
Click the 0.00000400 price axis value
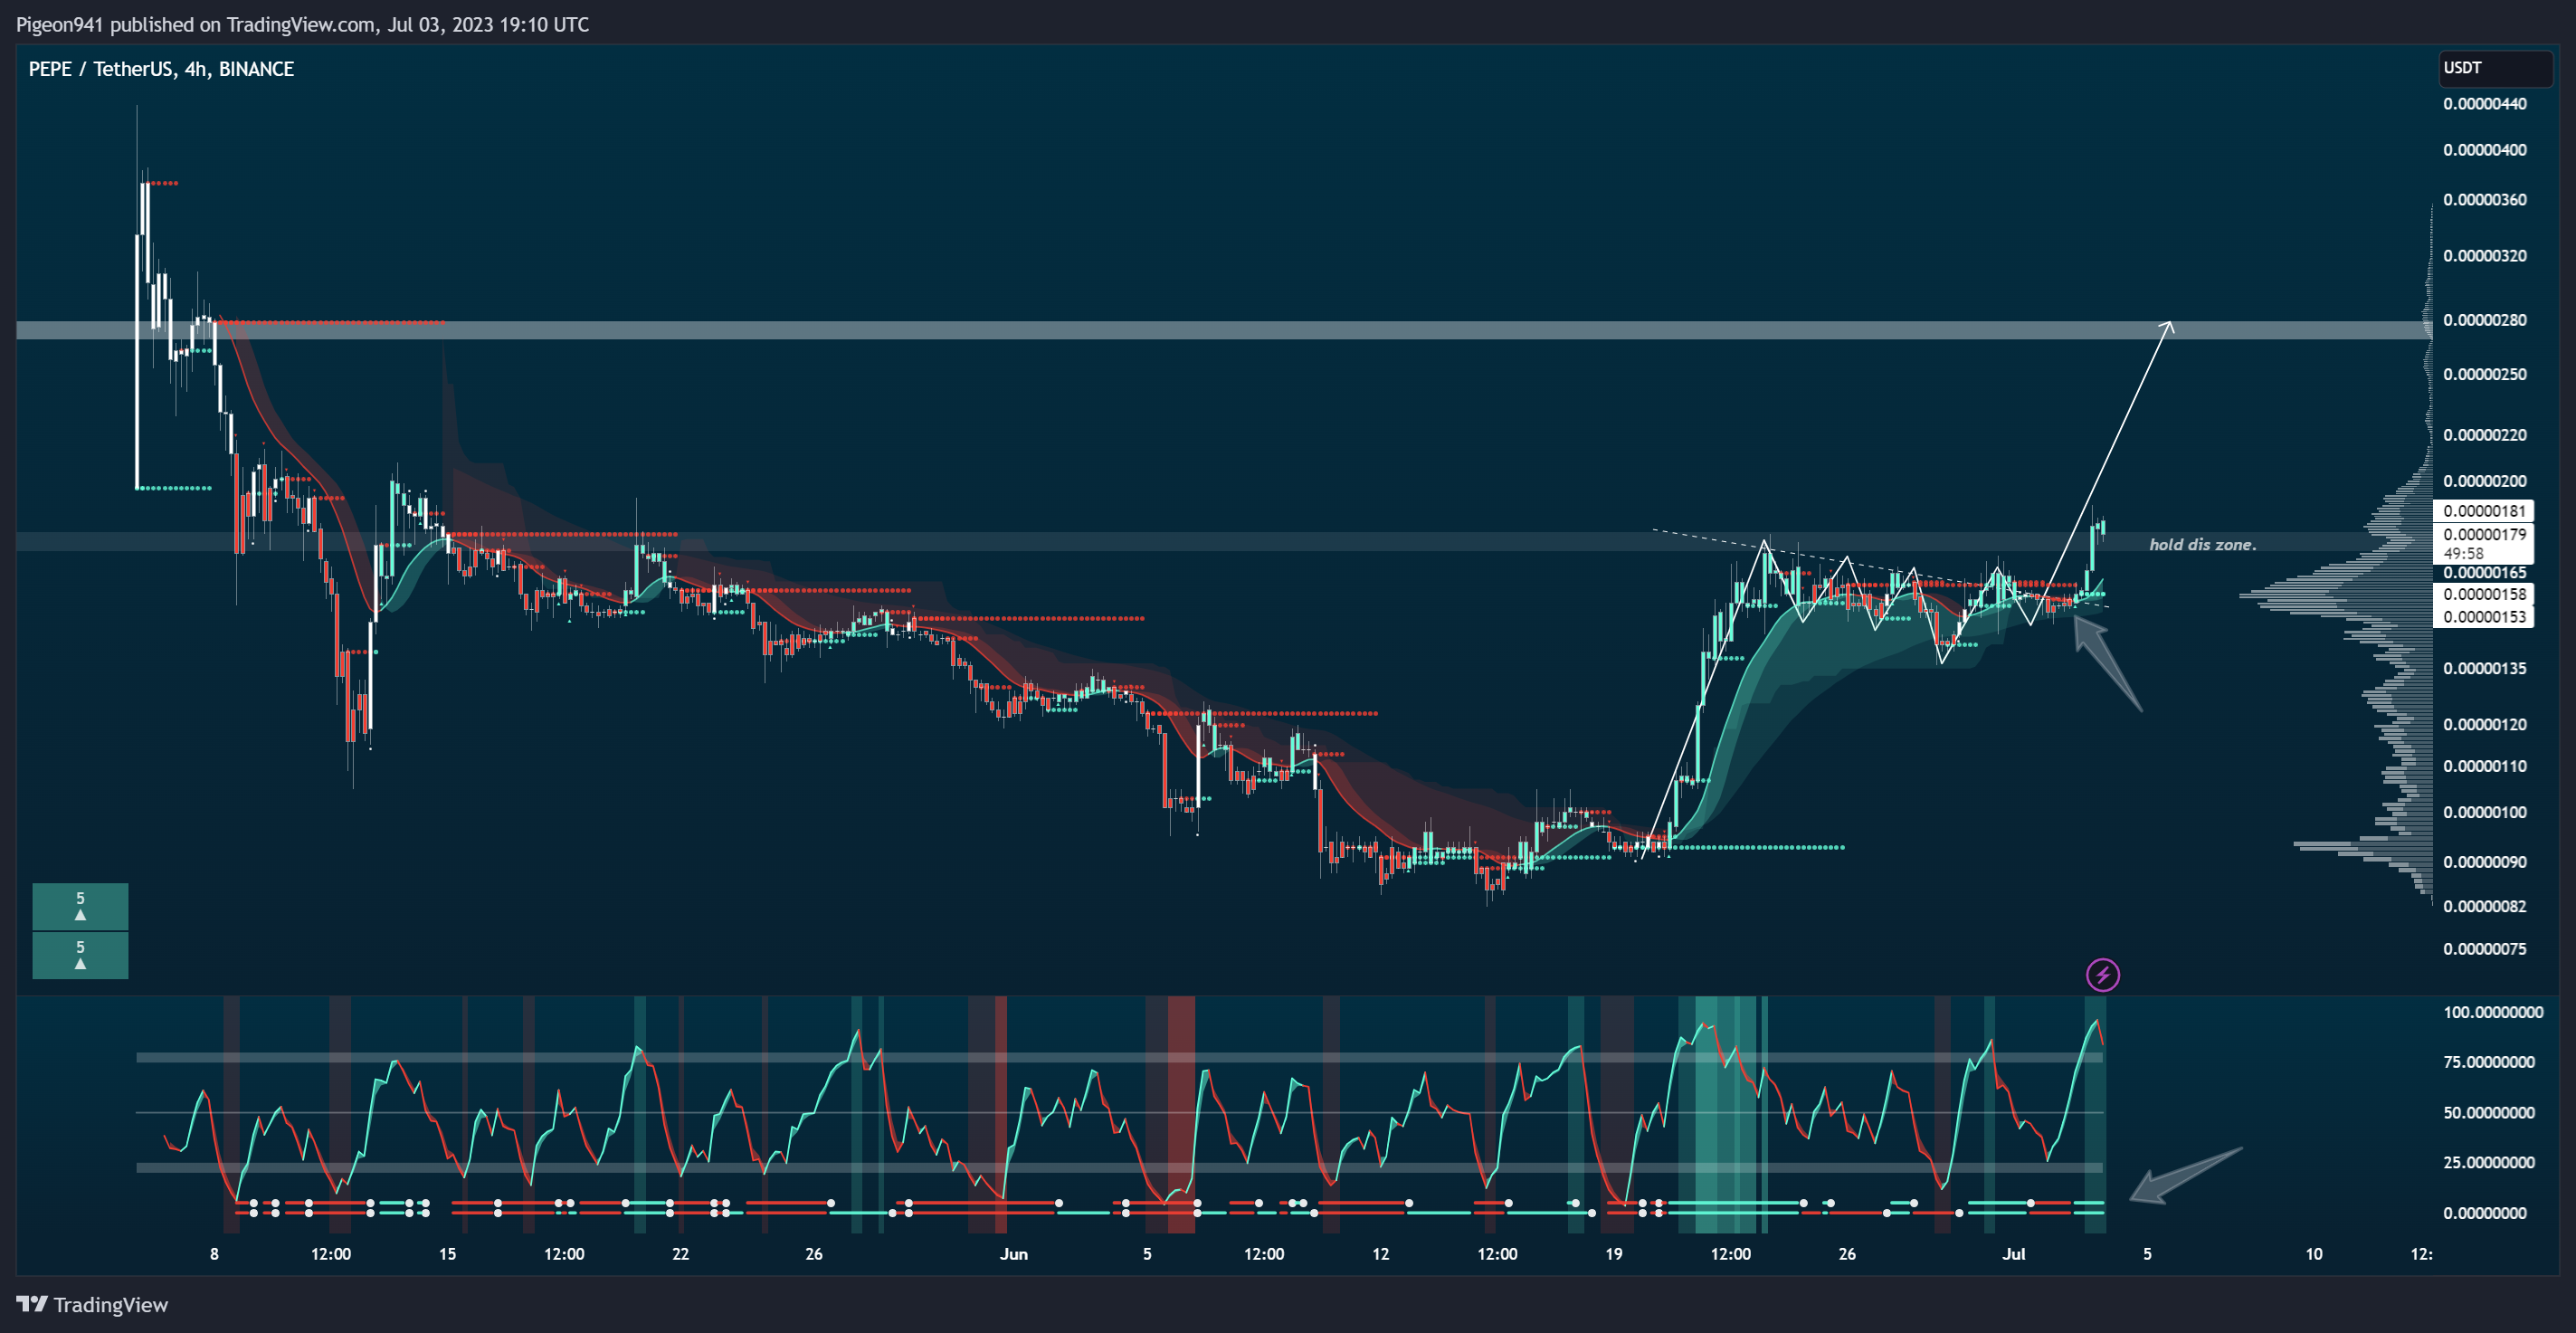point(2484,150)
